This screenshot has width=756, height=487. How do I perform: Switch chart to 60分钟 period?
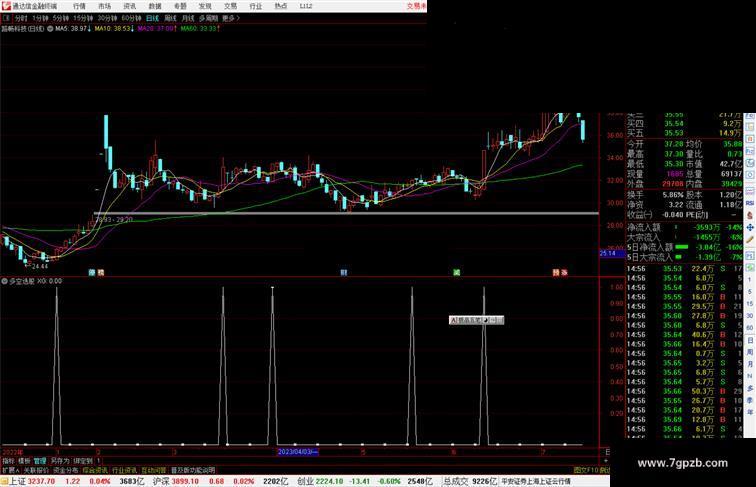(131, 18)
